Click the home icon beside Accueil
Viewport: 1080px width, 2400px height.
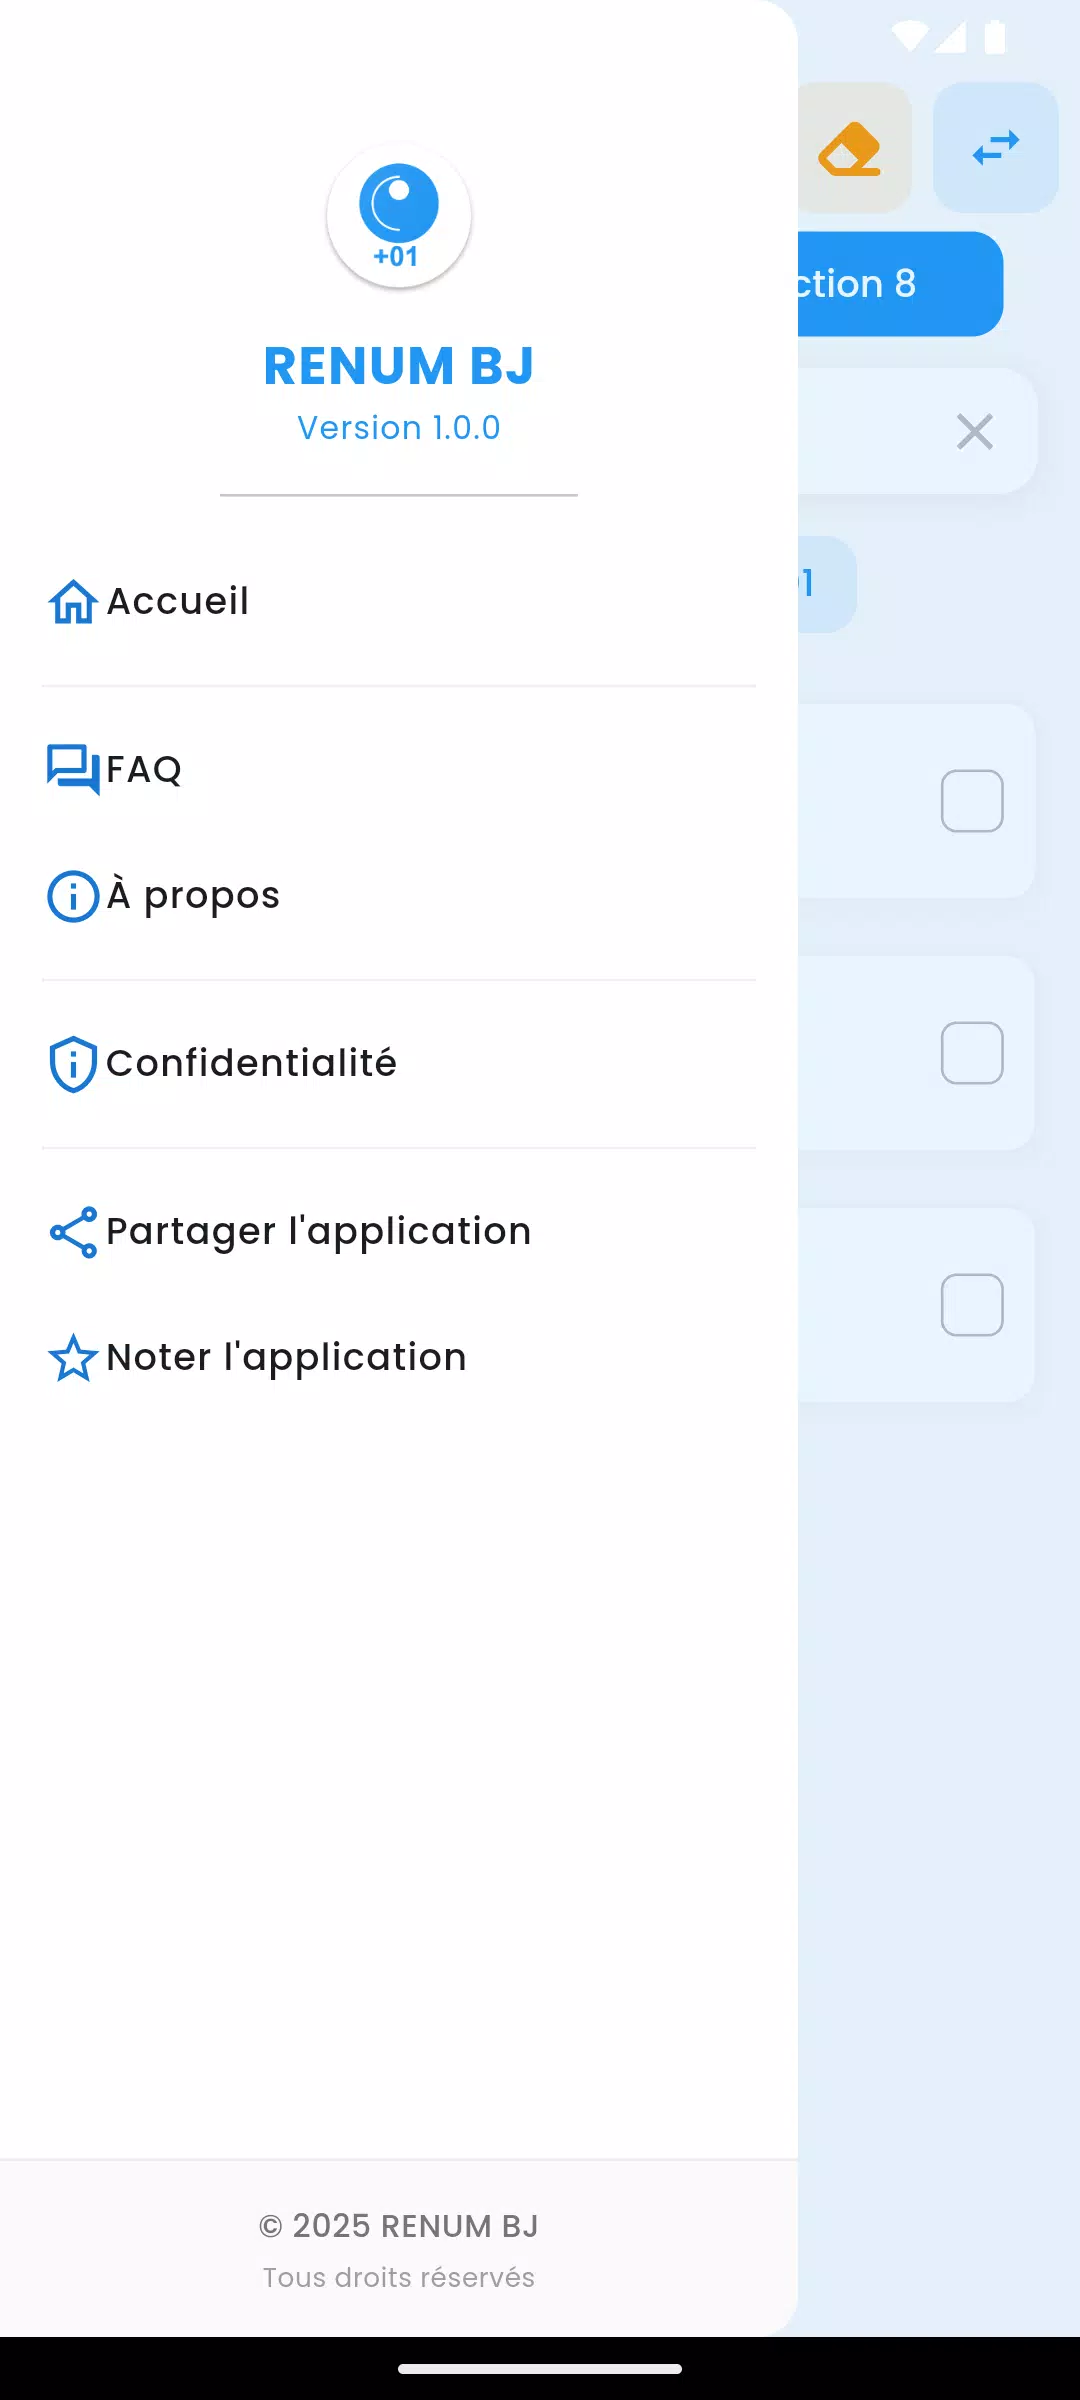pyautogui.click(x=73, y=602)
